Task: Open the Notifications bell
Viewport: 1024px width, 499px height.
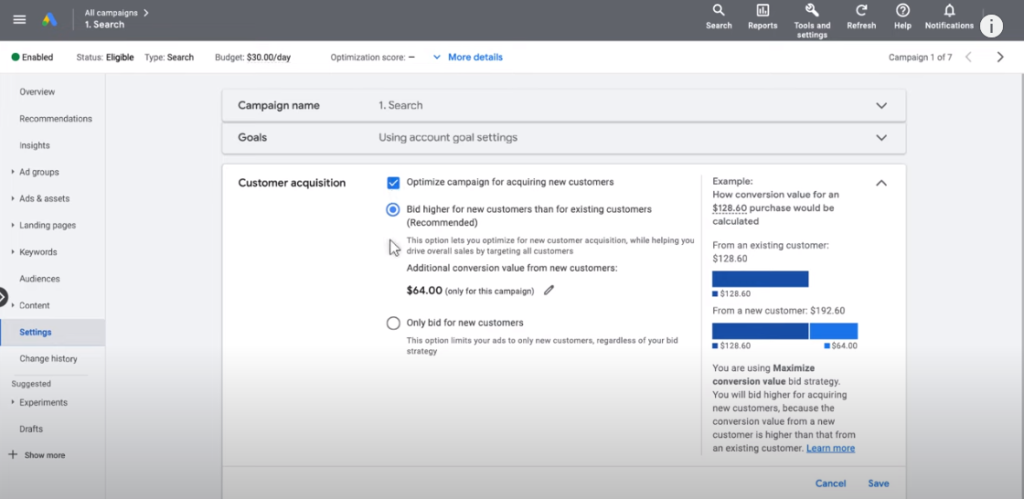Action: click(x=948, y=11)
